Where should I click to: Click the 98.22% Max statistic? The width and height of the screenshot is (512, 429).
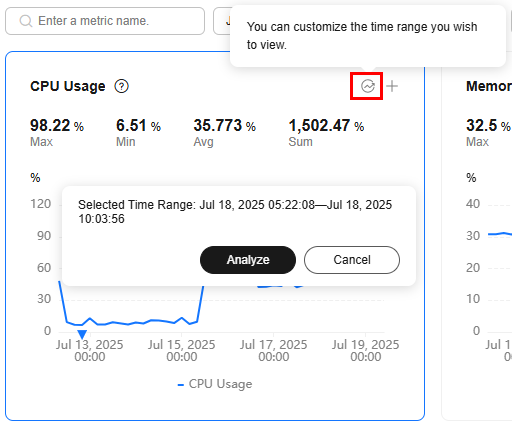coord(57,133)
